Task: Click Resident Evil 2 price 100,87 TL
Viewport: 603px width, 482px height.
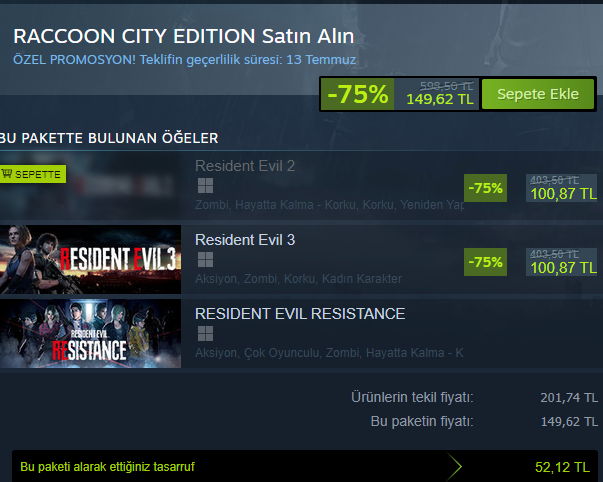Action: click(563, 194)
